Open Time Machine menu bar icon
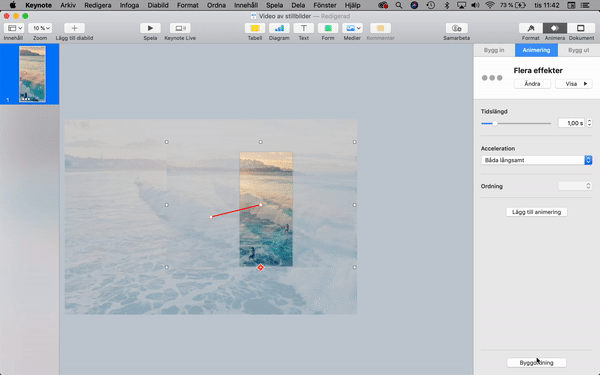This screenshot has height=375, width=600. [430, 5]
